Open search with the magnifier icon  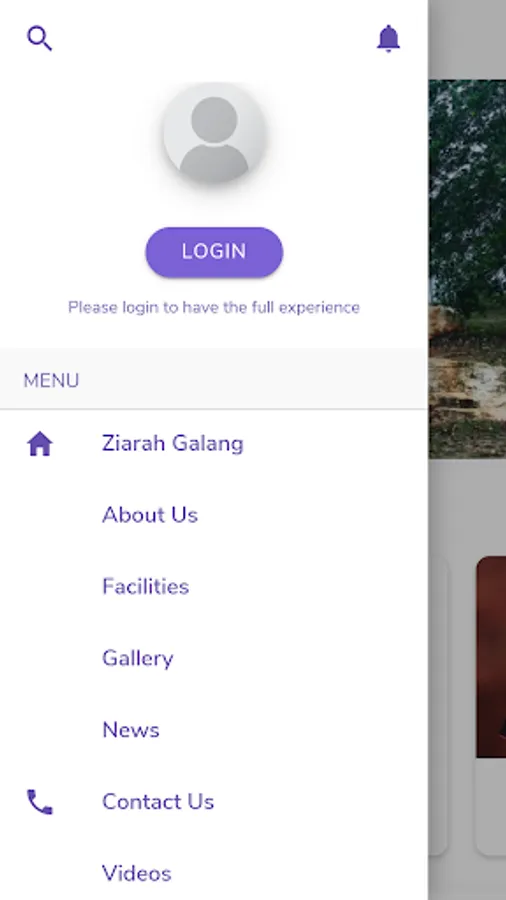click(40, 38)
